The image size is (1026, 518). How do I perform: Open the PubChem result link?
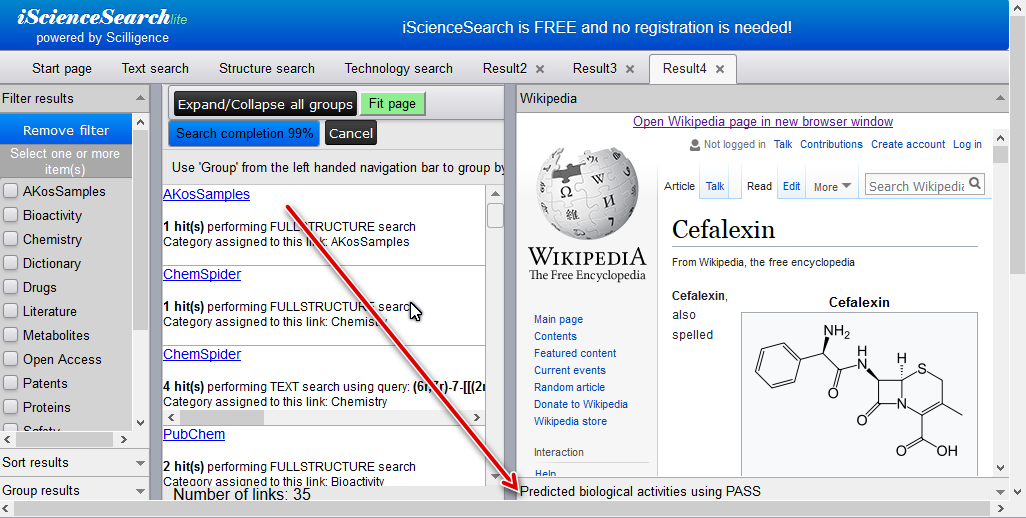(194, 434)
